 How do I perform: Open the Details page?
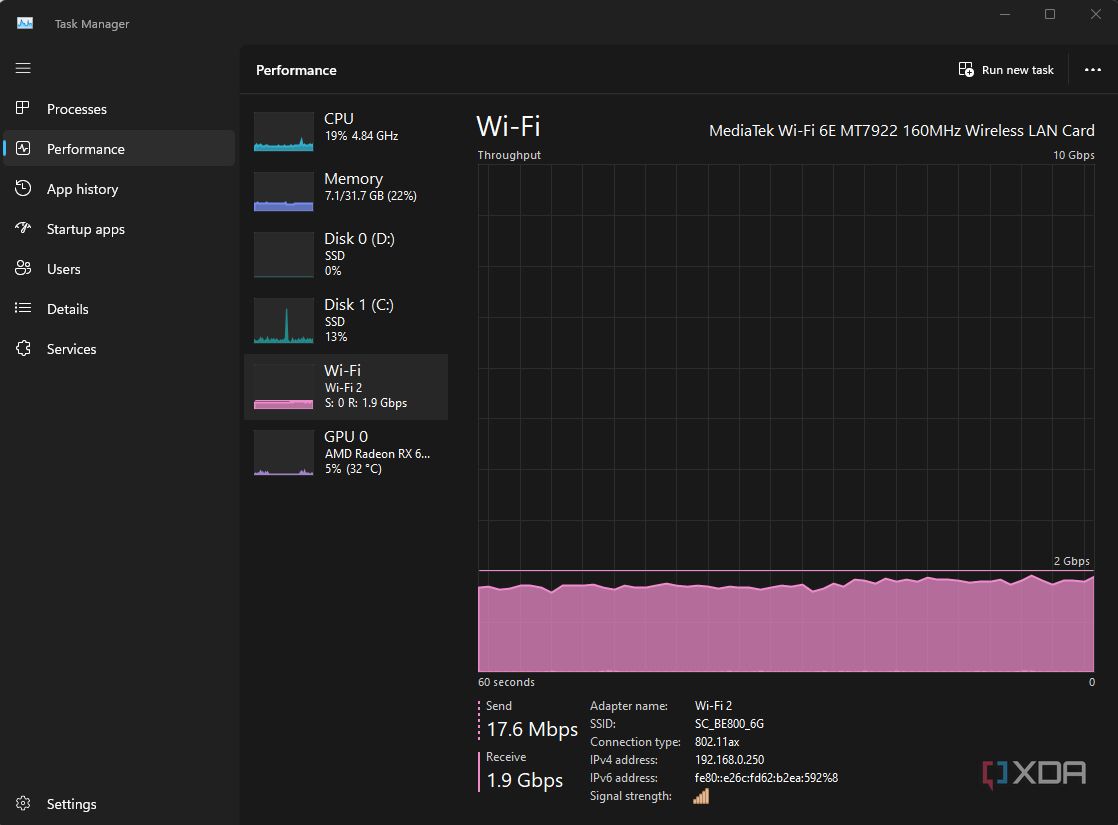click(x=119, y=308)
